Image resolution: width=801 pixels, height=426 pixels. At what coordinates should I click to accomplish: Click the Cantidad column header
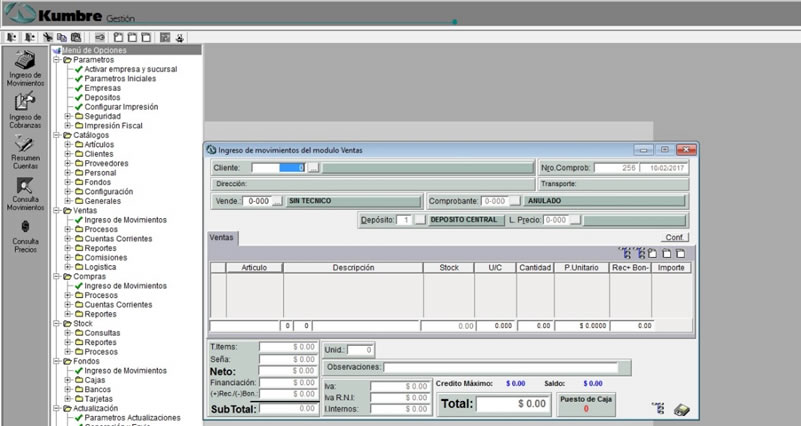[535, 268]
